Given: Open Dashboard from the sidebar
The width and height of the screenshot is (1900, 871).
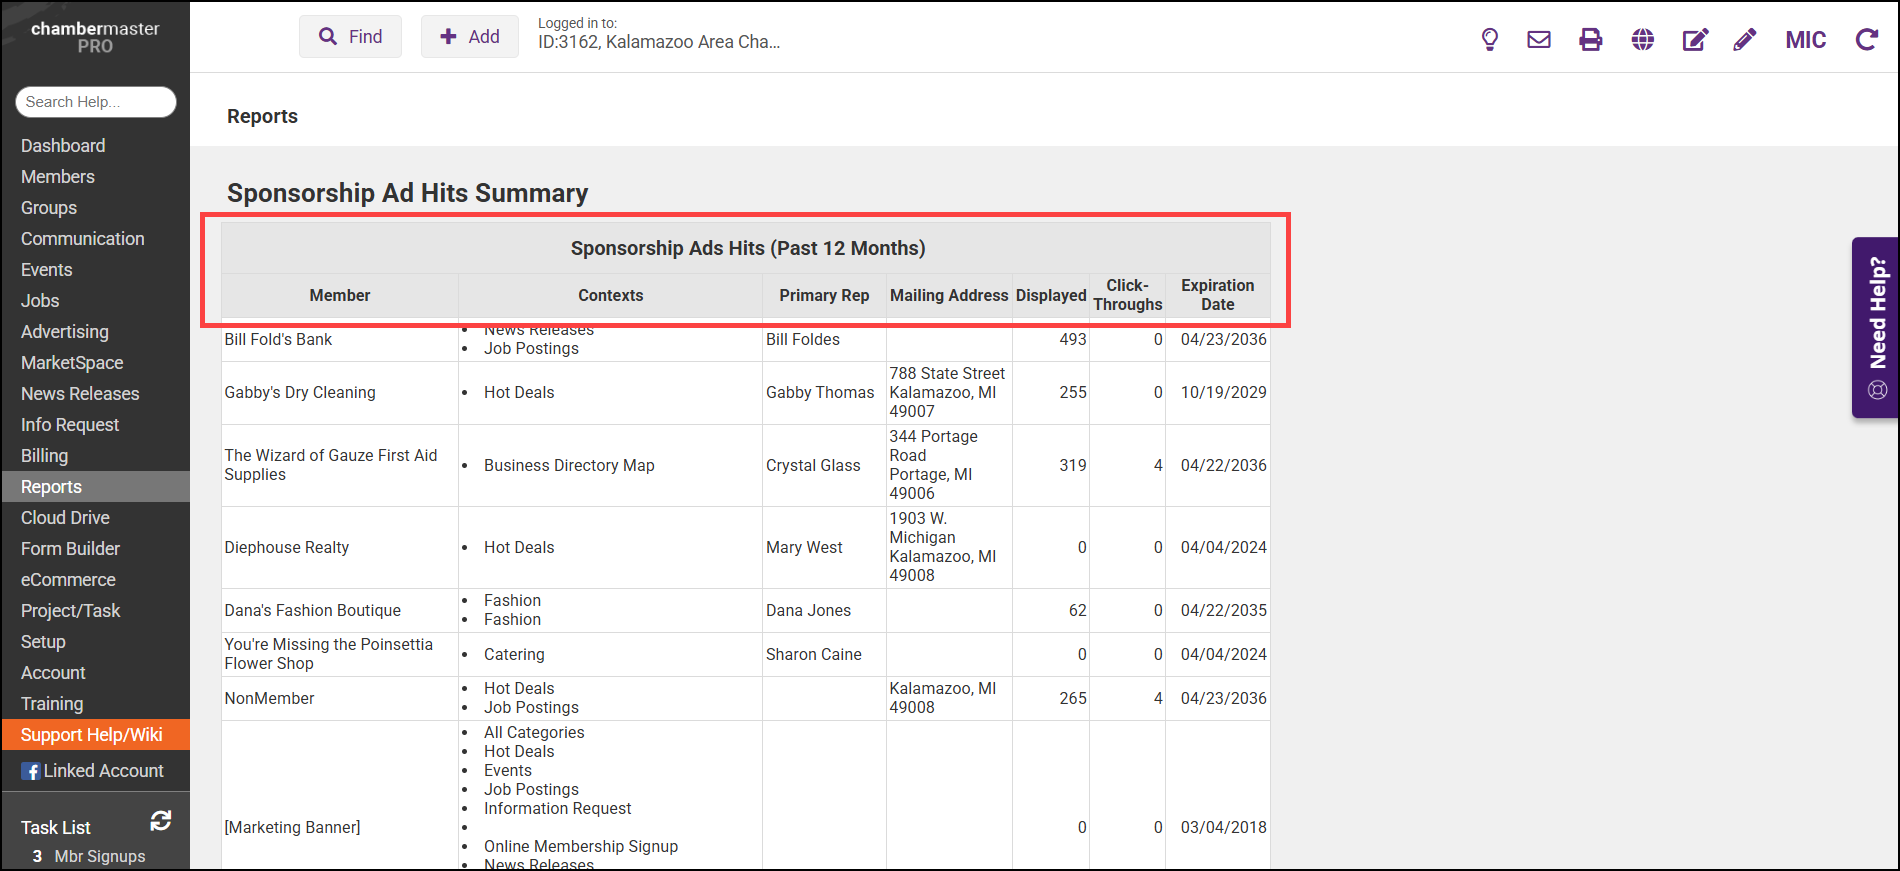Looking at the screenshot, I should [63, 146].
